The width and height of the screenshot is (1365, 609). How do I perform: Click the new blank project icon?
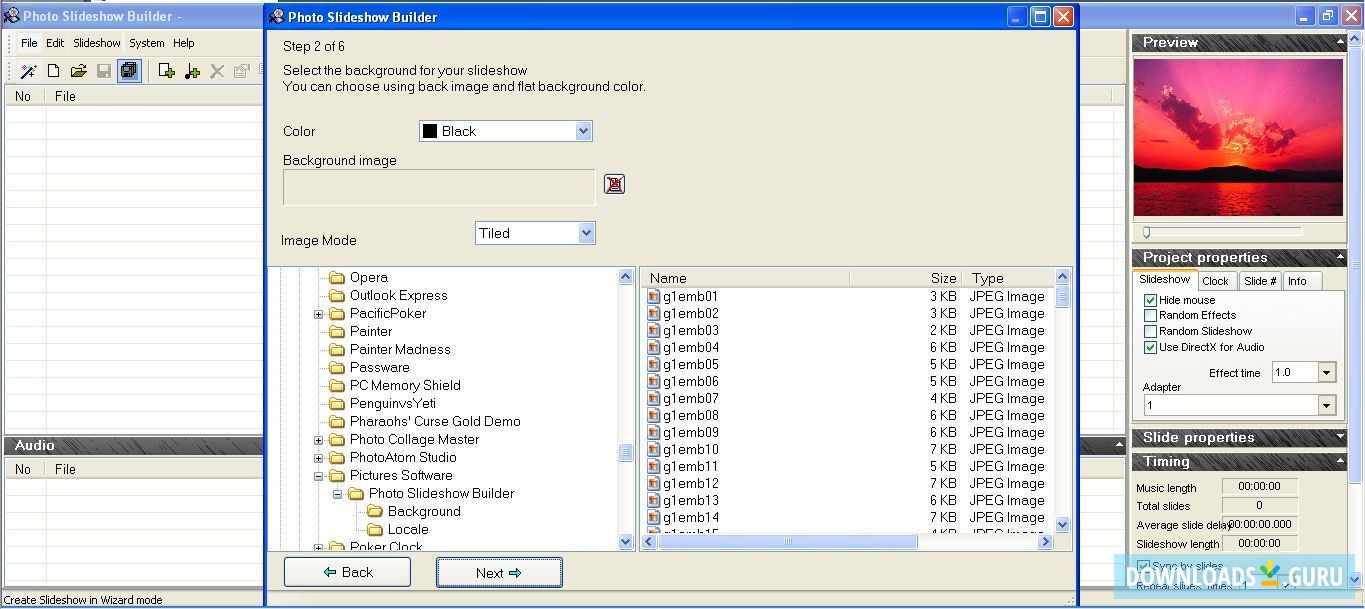pyautogui.click(x=53, y=71)
